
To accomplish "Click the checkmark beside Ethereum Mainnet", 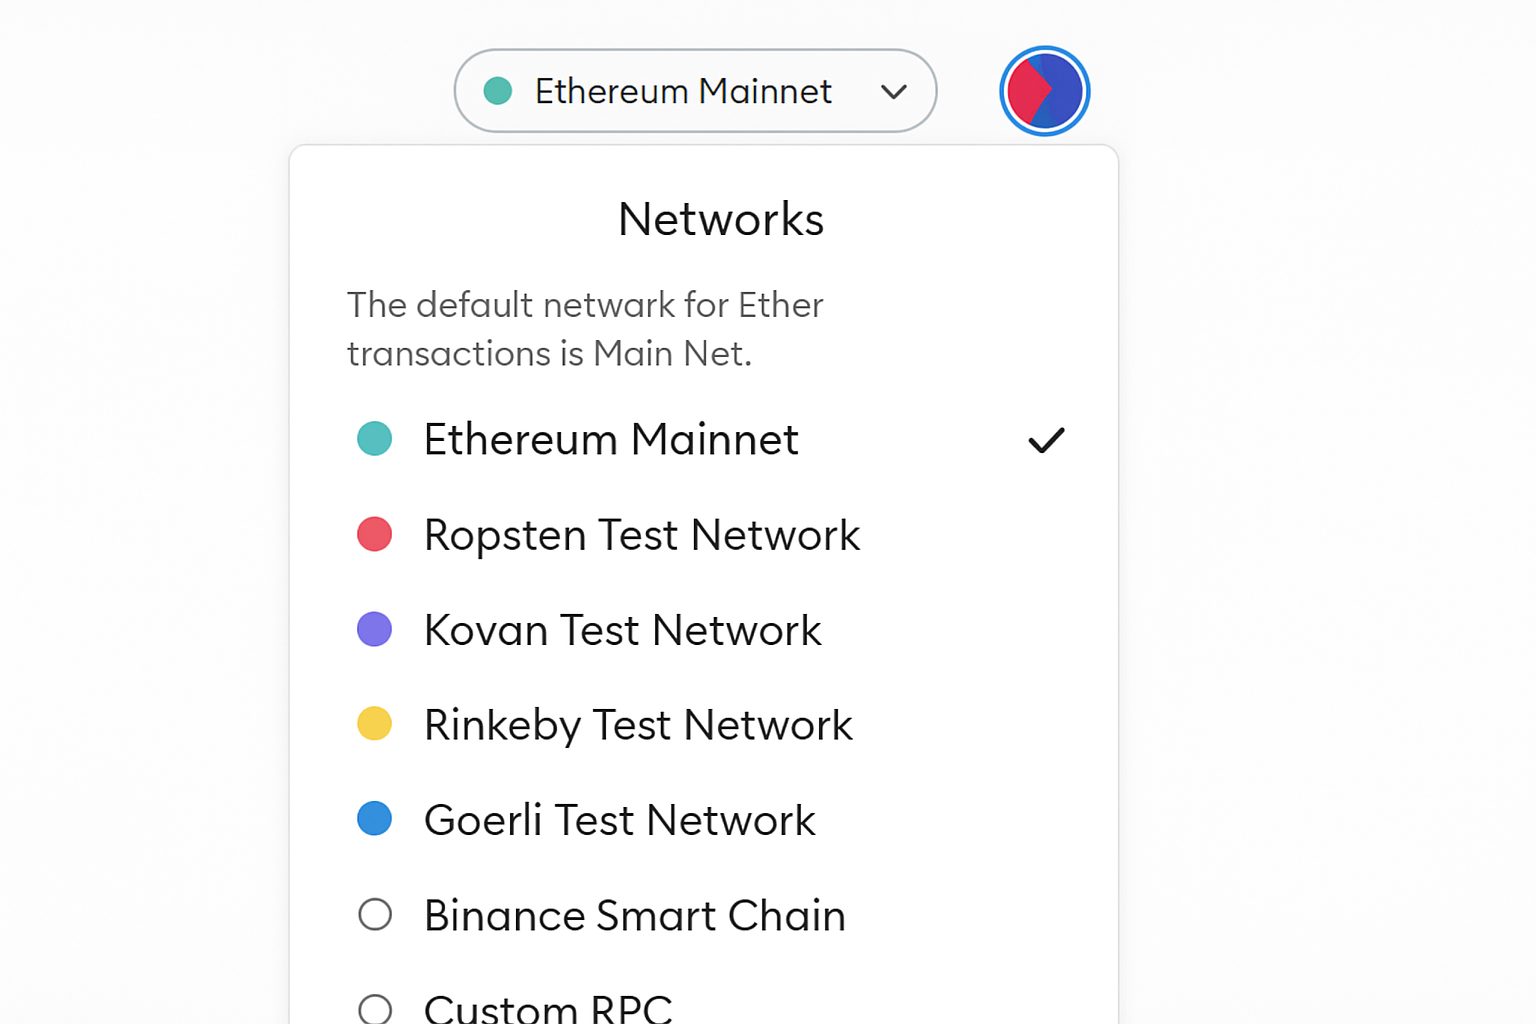I will pyautogui.click(x=1046, y=440).
